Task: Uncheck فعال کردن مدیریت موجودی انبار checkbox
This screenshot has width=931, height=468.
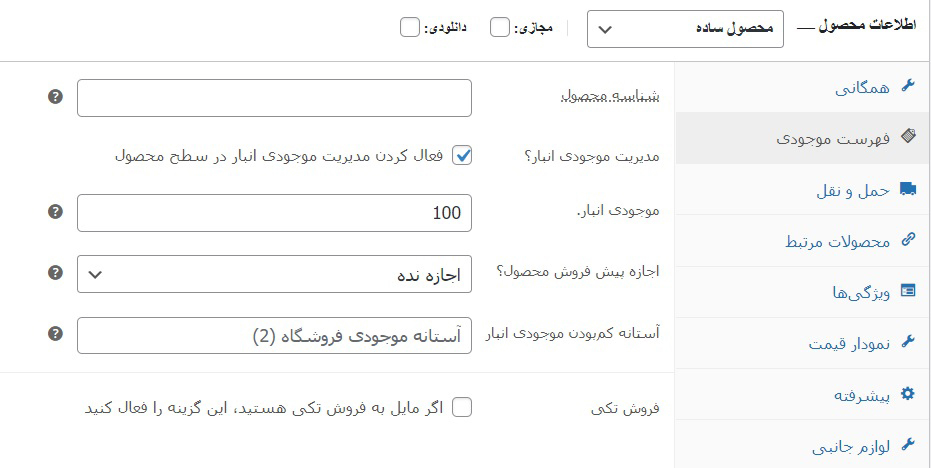Action: [x=462, y=156]
